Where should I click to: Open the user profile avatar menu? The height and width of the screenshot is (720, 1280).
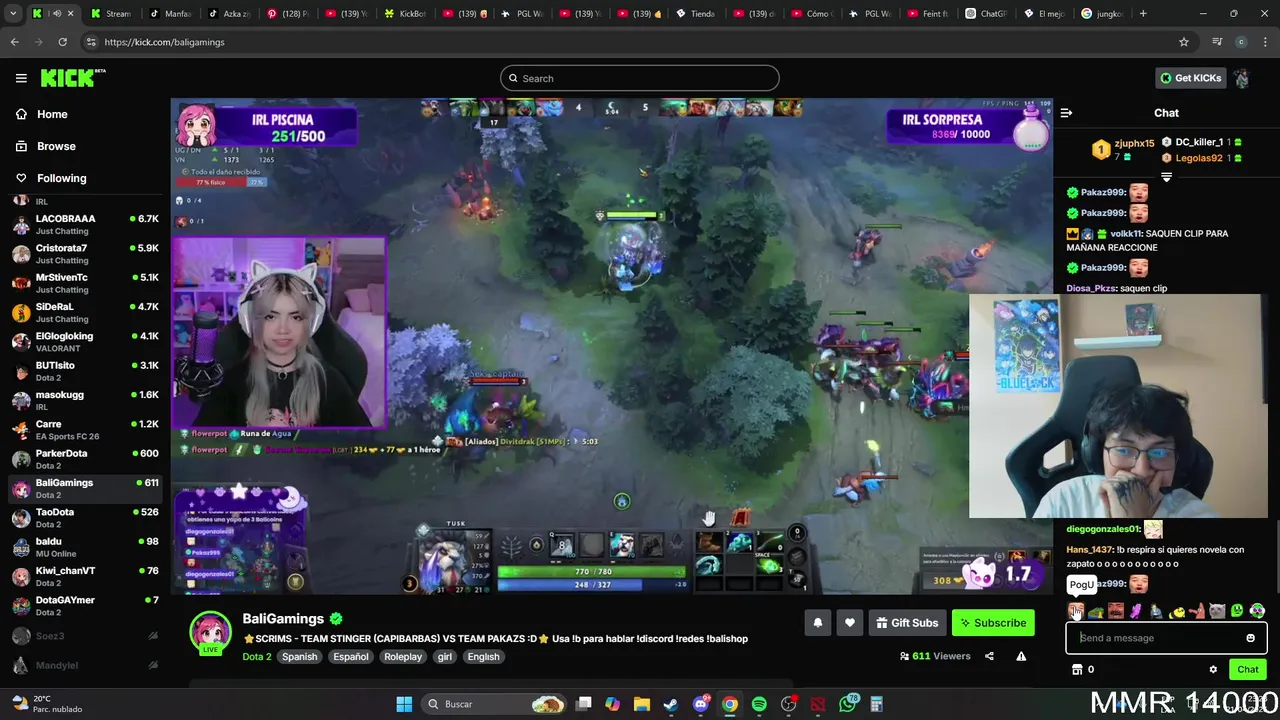[1241, 78]
